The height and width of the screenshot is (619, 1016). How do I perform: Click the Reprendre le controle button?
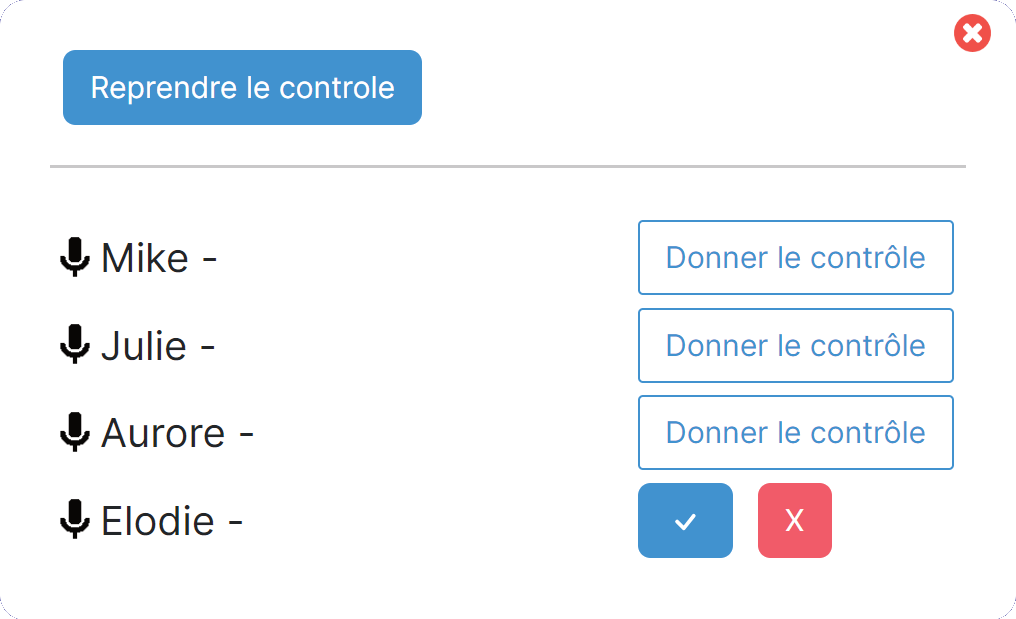tap(242, 88)
